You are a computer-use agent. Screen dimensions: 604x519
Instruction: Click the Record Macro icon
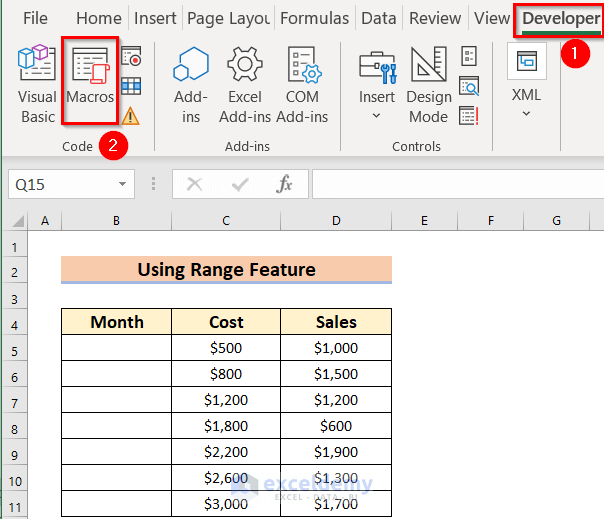pos(131,56)
